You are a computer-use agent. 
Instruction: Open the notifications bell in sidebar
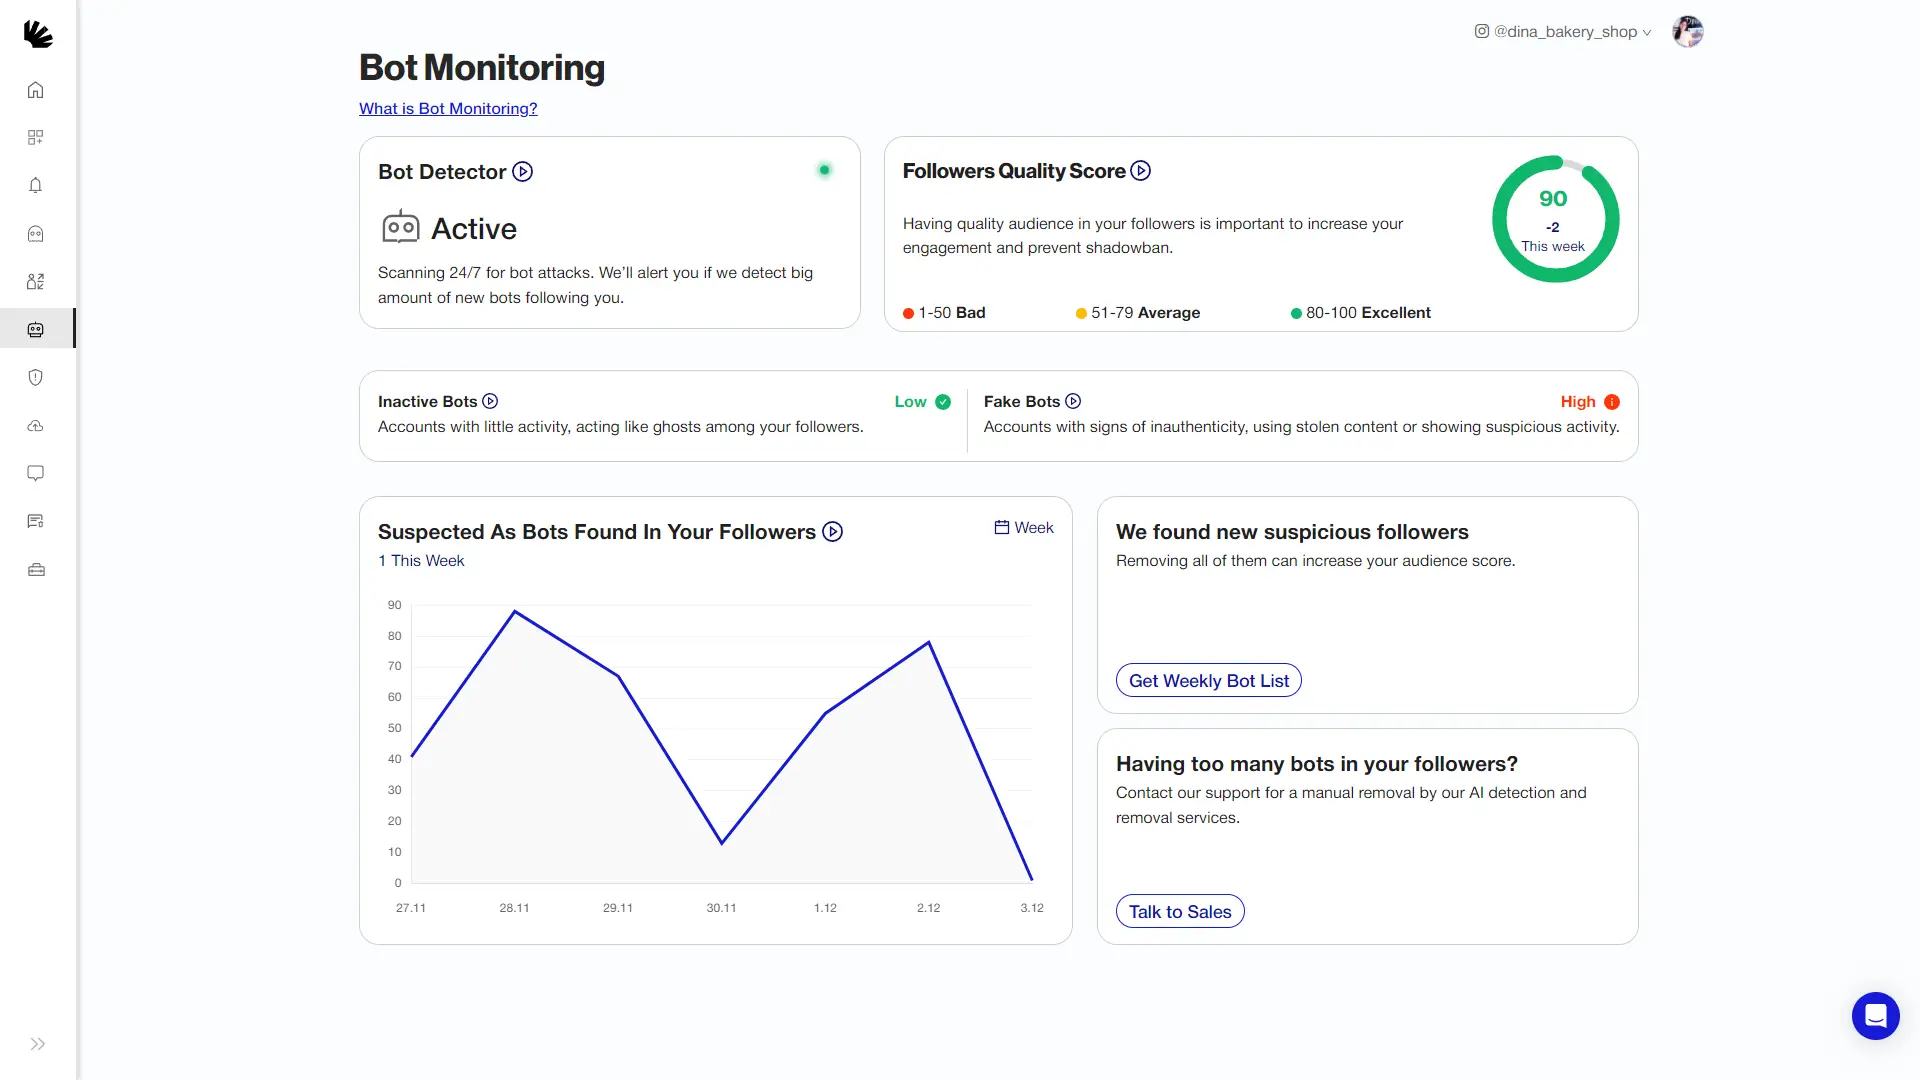[35, 185]
